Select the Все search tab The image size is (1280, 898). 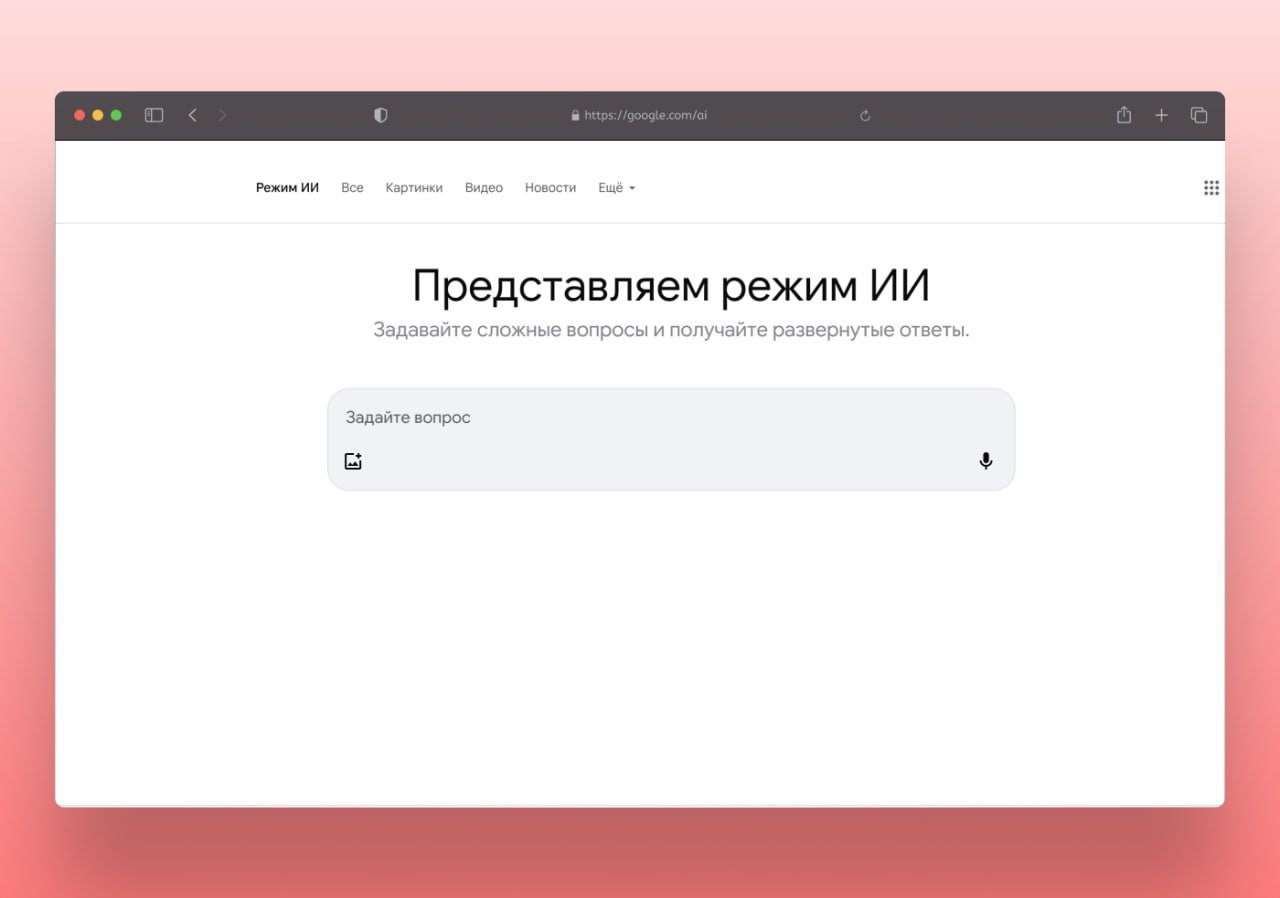click(352, 188)
